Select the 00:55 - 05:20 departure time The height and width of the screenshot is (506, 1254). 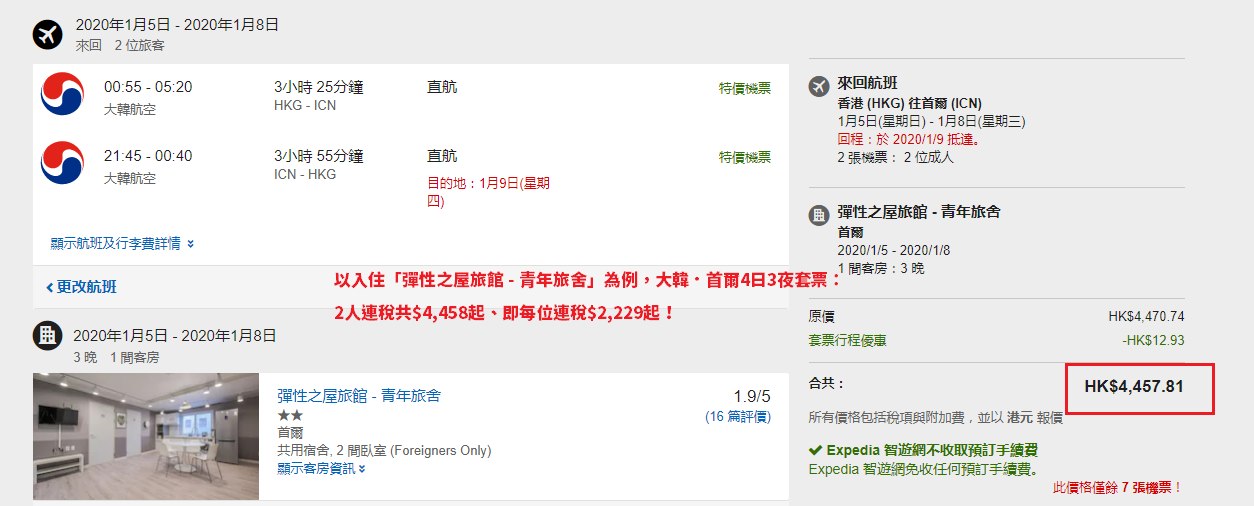(x=148, y=87)
